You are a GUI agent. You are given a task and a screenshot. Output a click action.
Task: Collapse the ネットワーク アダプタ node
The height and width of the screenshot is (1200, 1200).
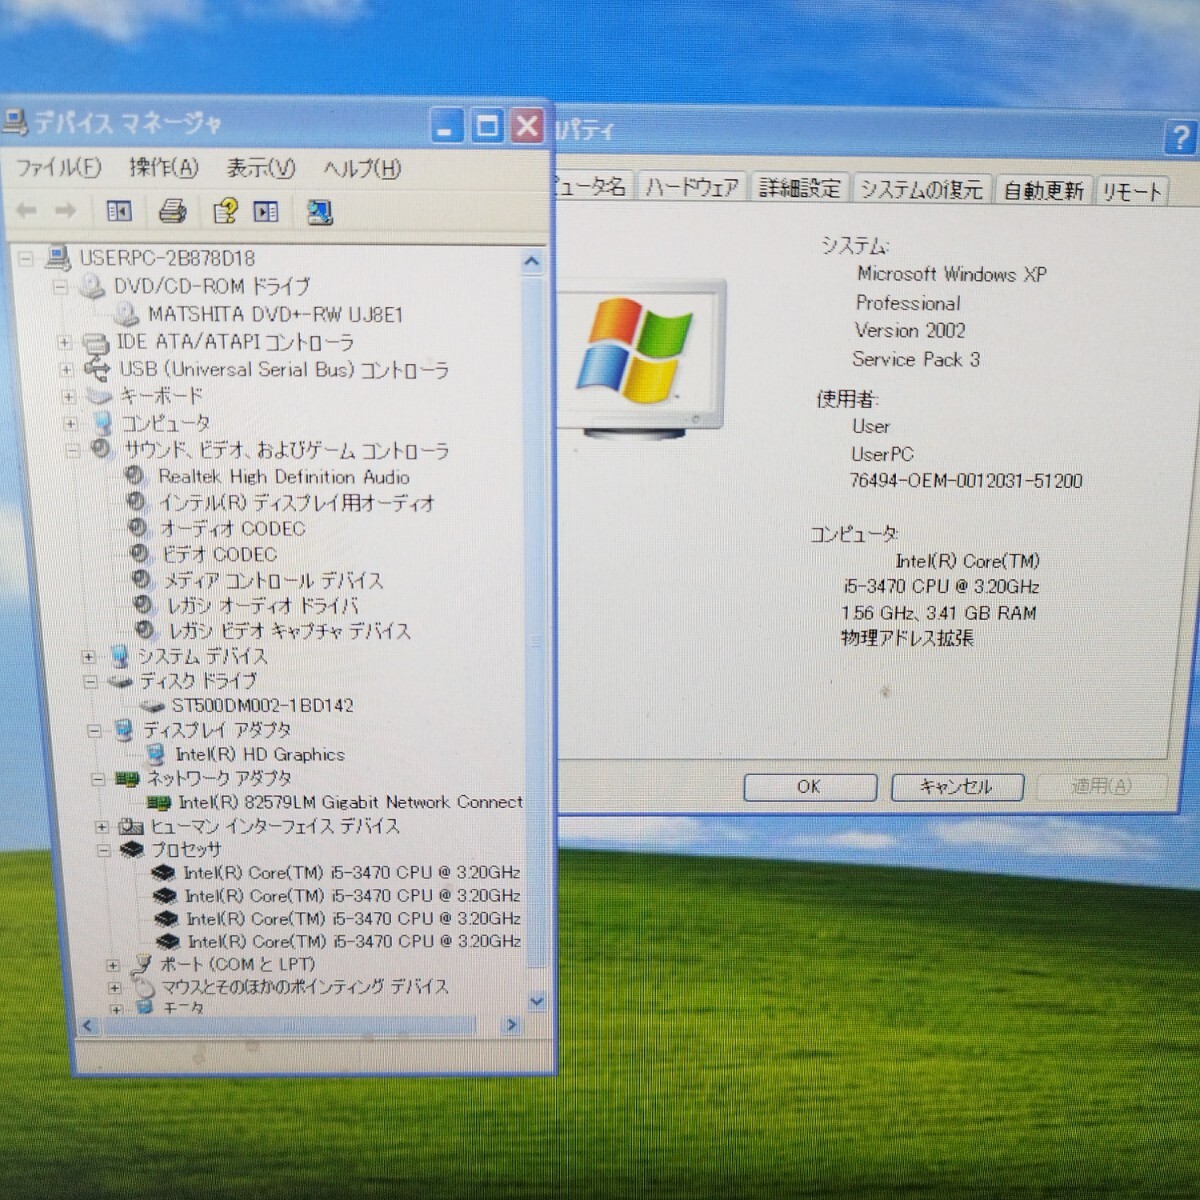97,779
